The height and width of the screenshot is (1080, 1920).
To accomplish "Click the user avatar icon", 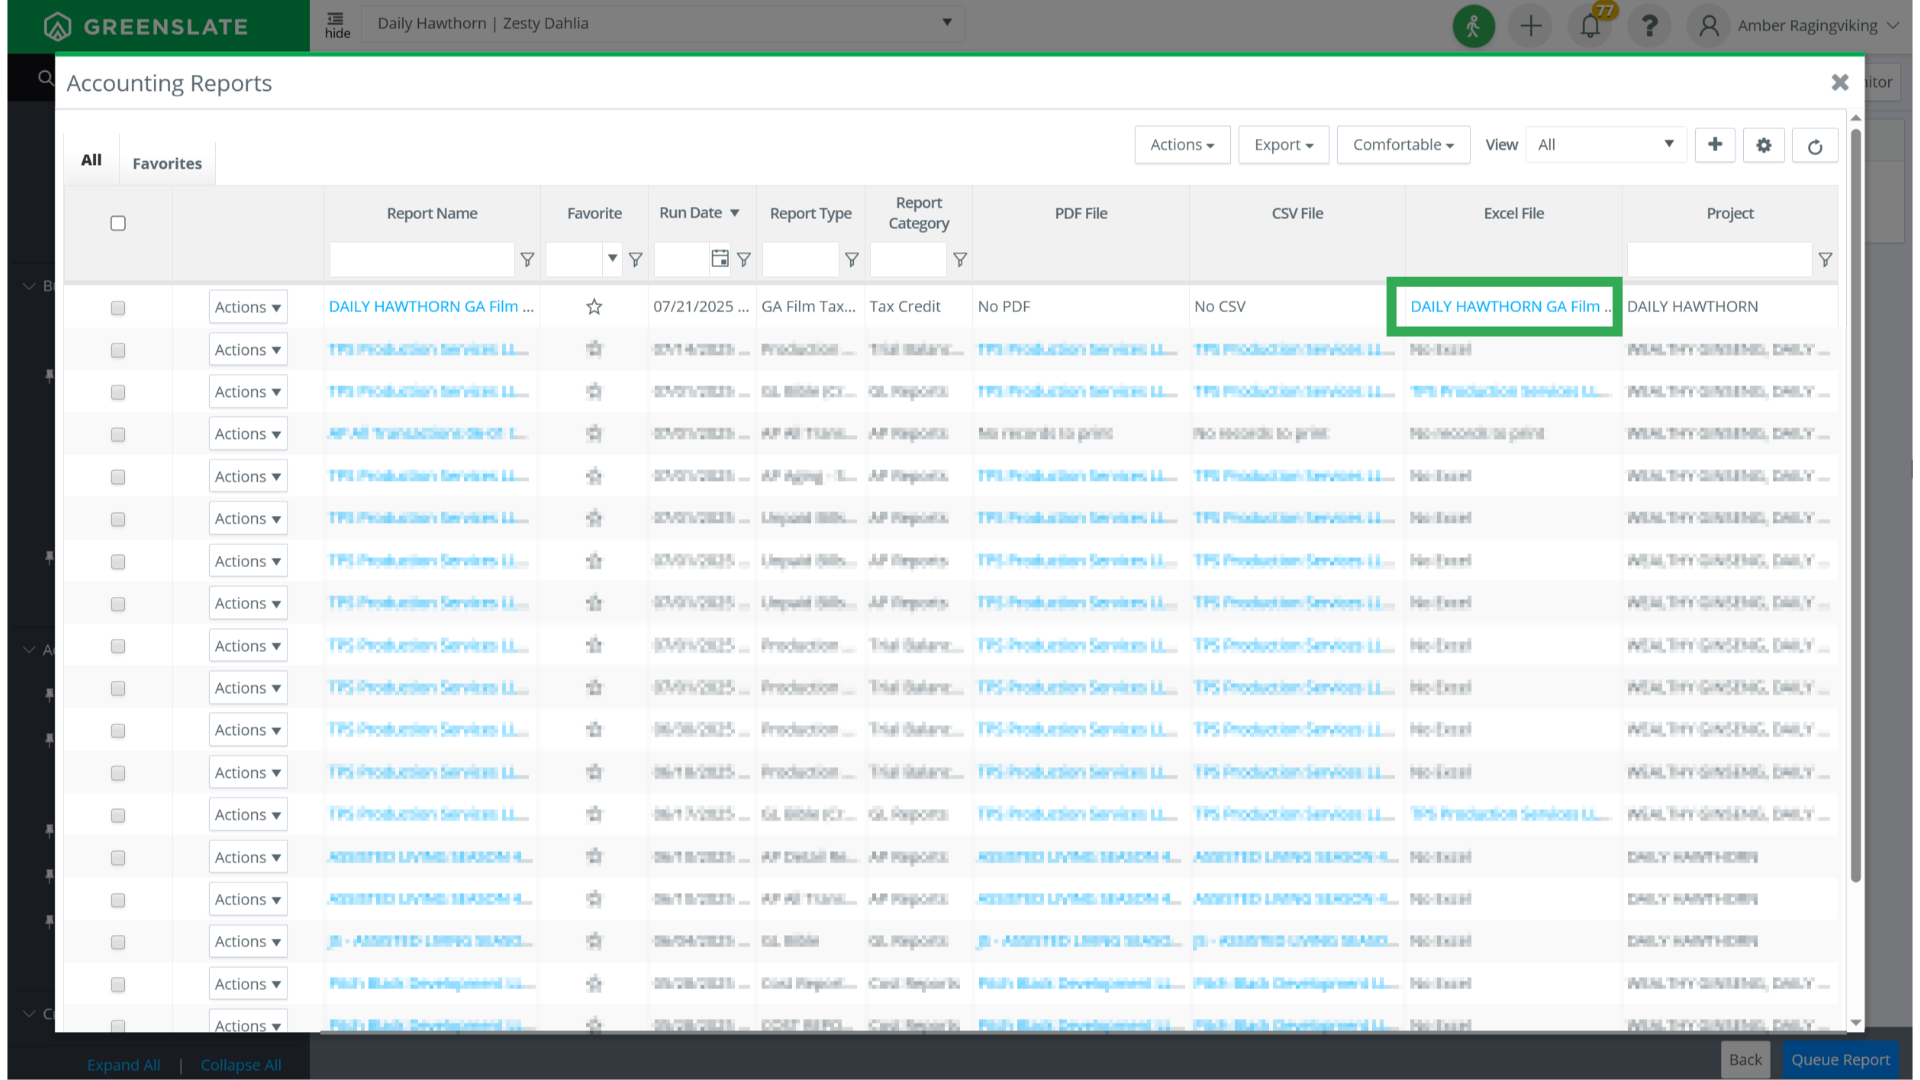I will pos(1709,26).
